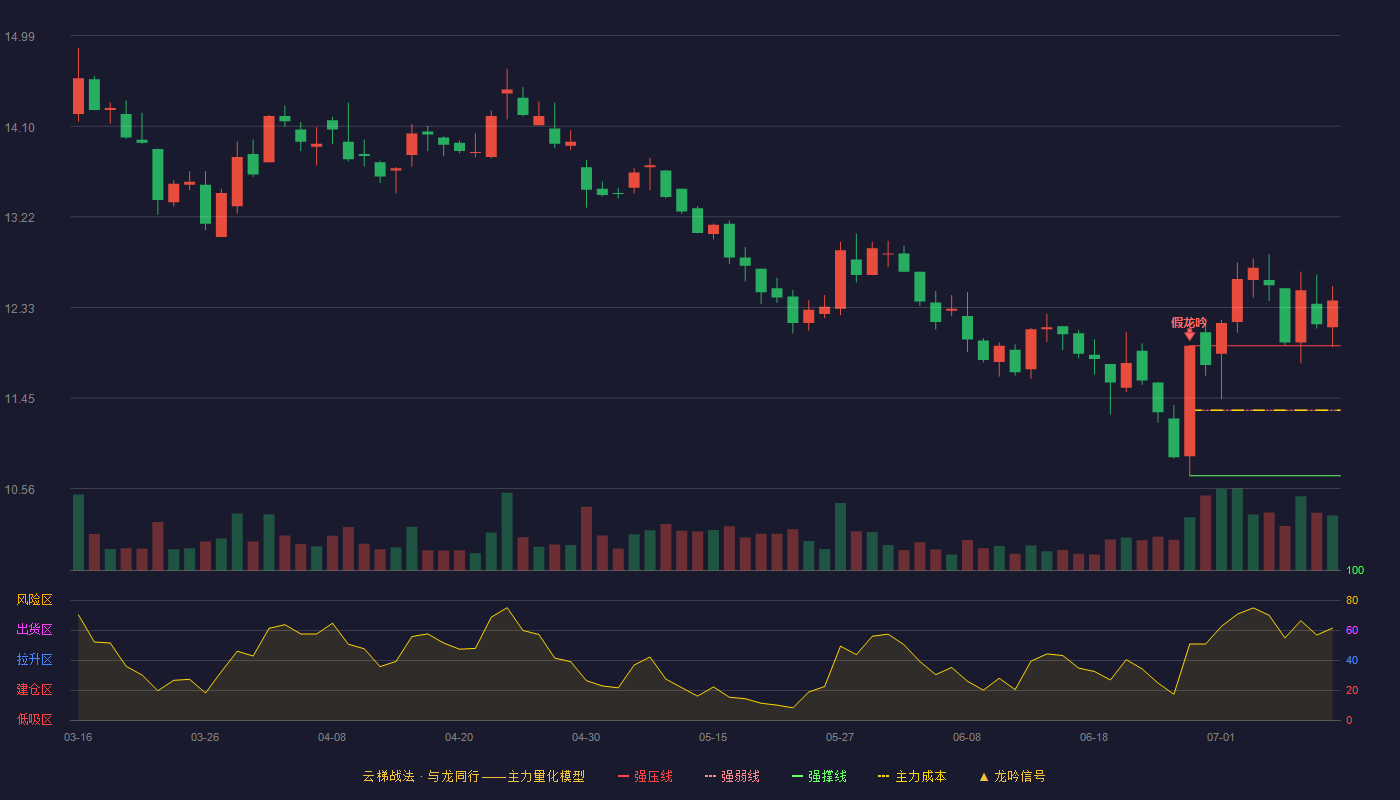Click the 11.45 price axis label

tap(19, 399)
